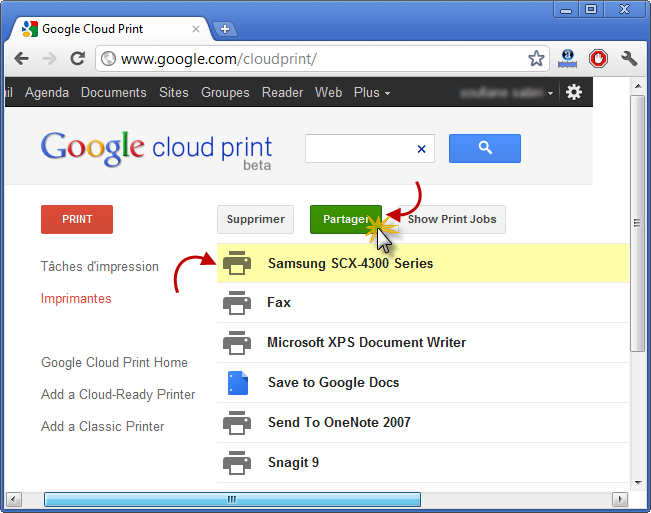
Task: Open a new tab with plus button
Action: point(225,29)
